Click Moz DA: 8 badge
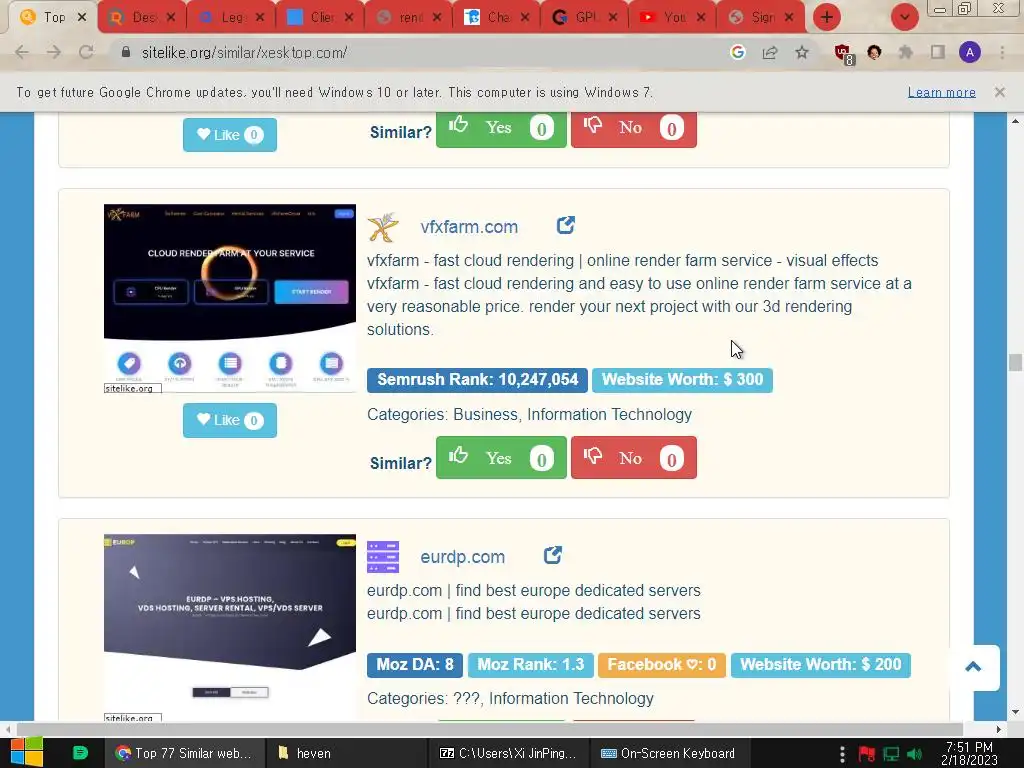 [x=415, y=665]
